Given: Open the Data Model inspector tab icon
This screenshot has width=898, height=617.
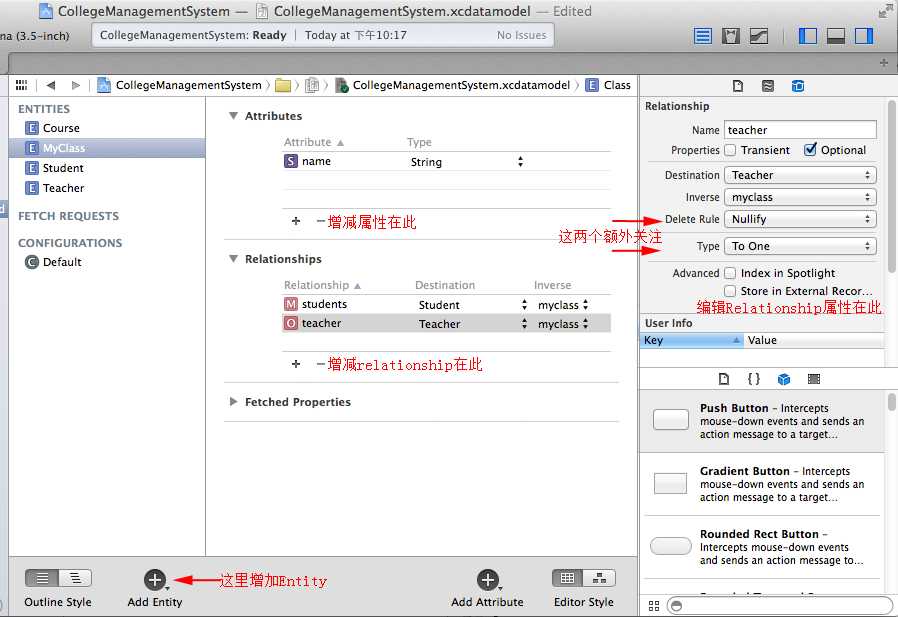Looking at the screenshot, I should 798,86.
